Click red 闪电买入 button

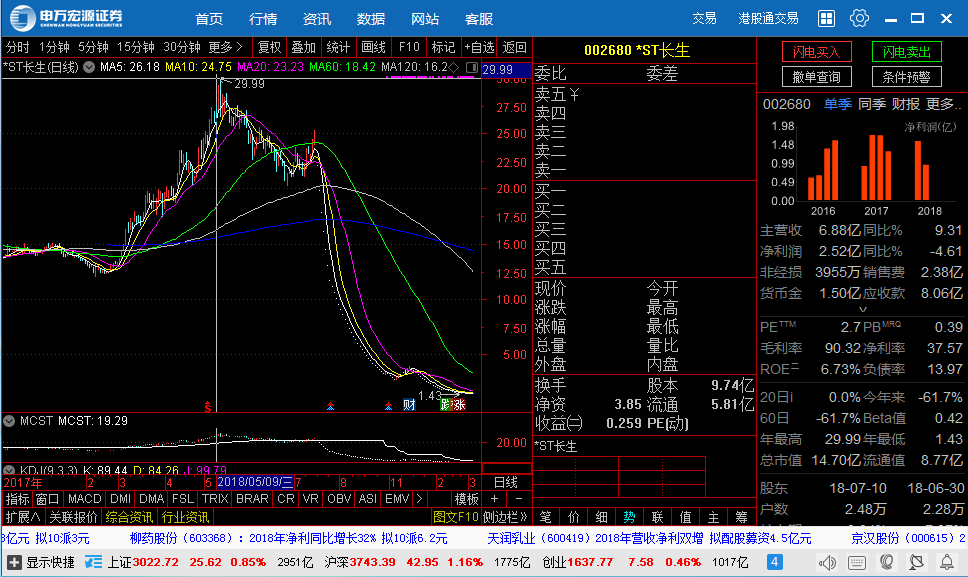tap(817, 52)
